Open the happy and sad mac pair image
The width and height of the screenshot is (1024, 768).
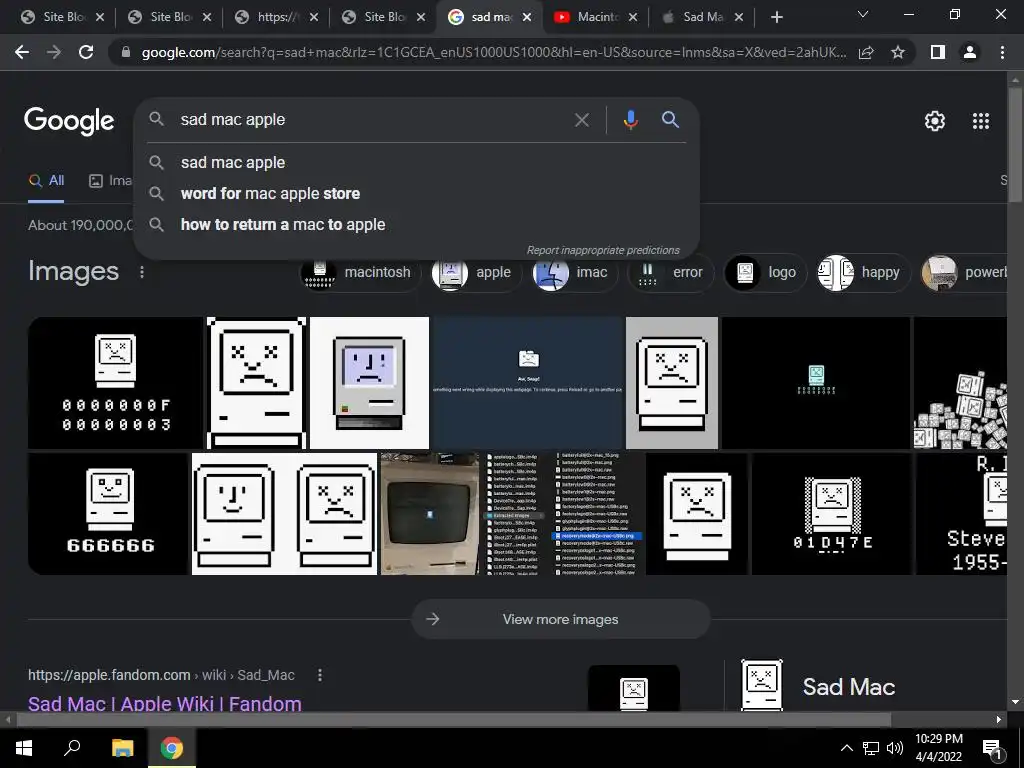click(x=284, y=514)
